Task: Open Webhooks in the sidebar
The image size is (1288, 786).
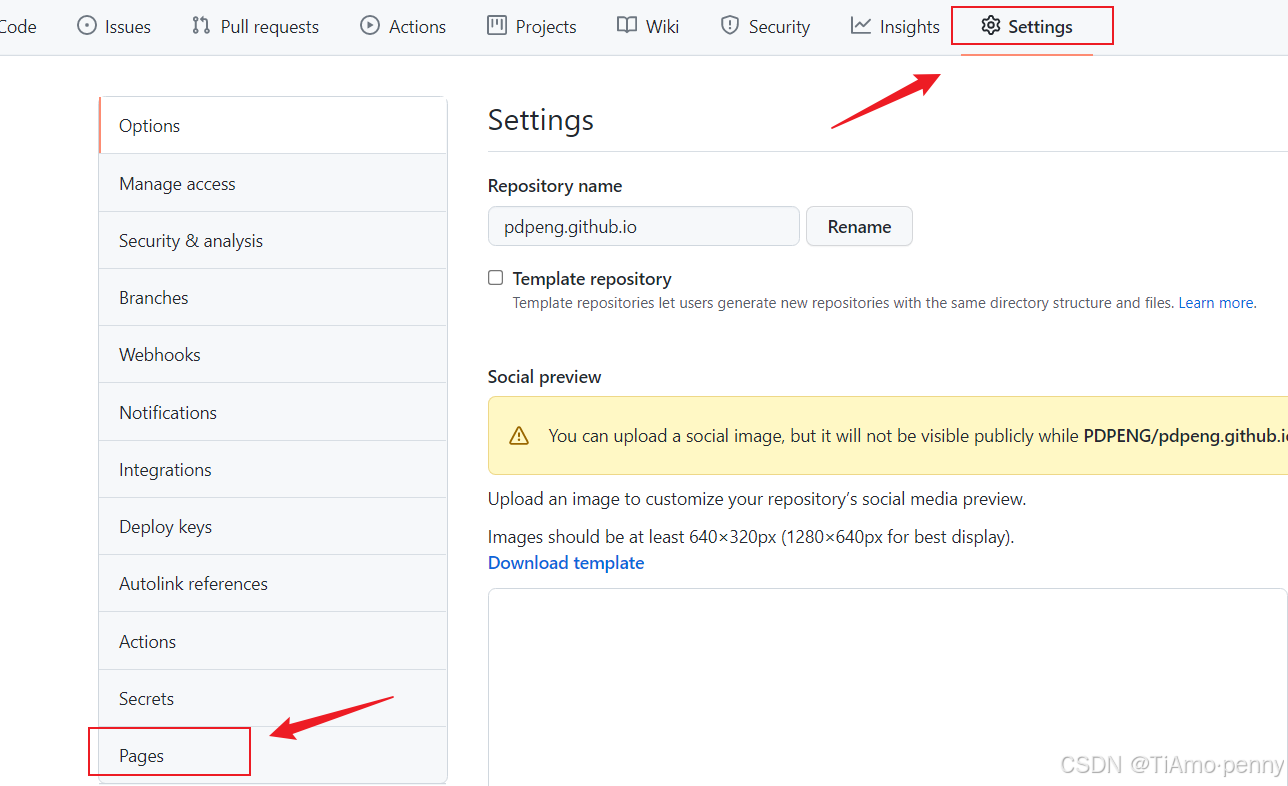Action: 160,355
